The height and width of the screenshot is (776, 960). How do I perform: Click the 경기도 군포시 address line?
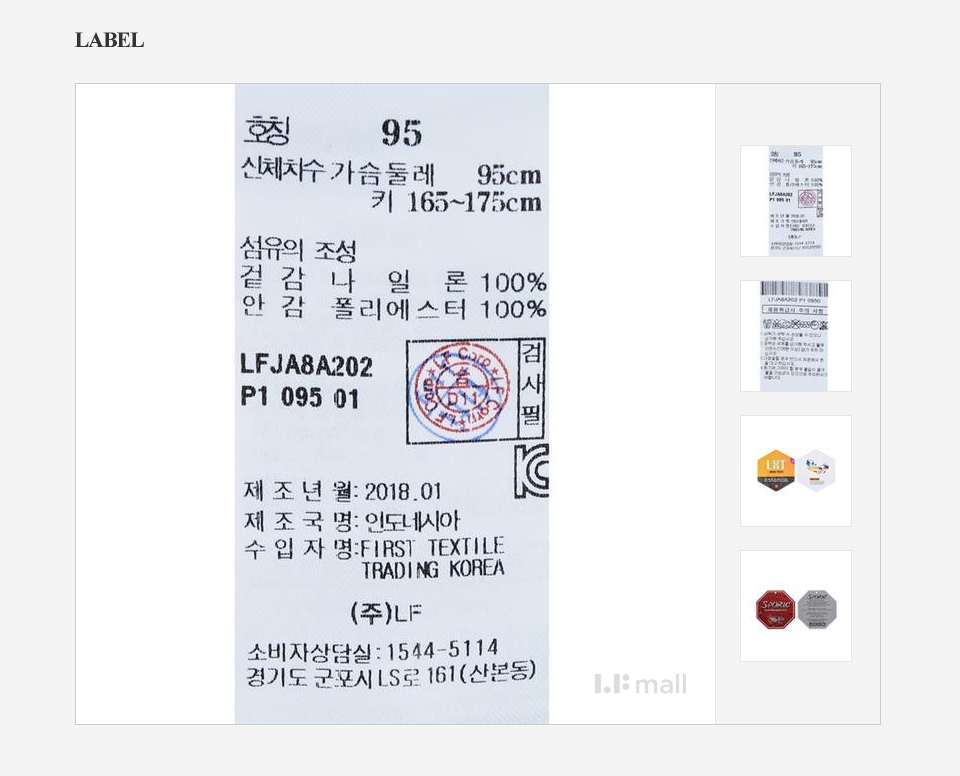point(391,676)
